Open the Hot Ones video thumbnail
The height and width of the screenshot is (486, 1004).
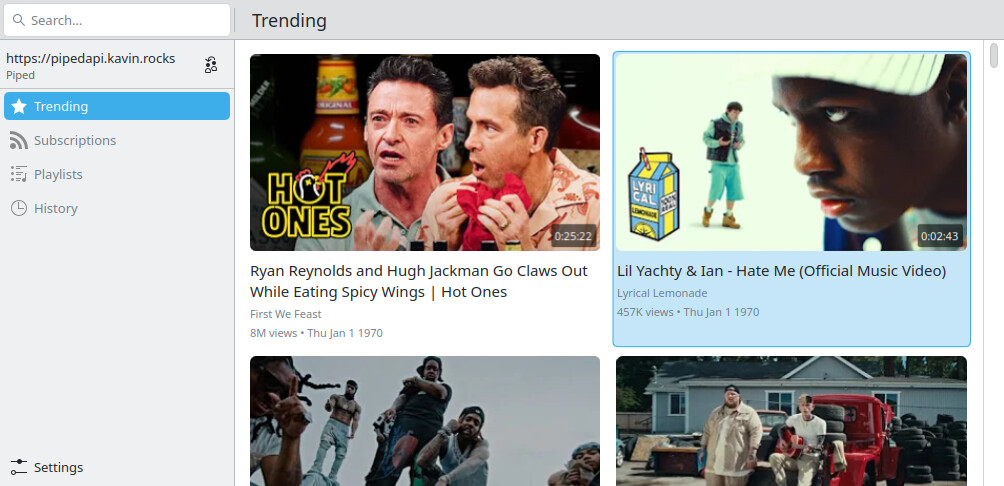(x=425, y=152)
